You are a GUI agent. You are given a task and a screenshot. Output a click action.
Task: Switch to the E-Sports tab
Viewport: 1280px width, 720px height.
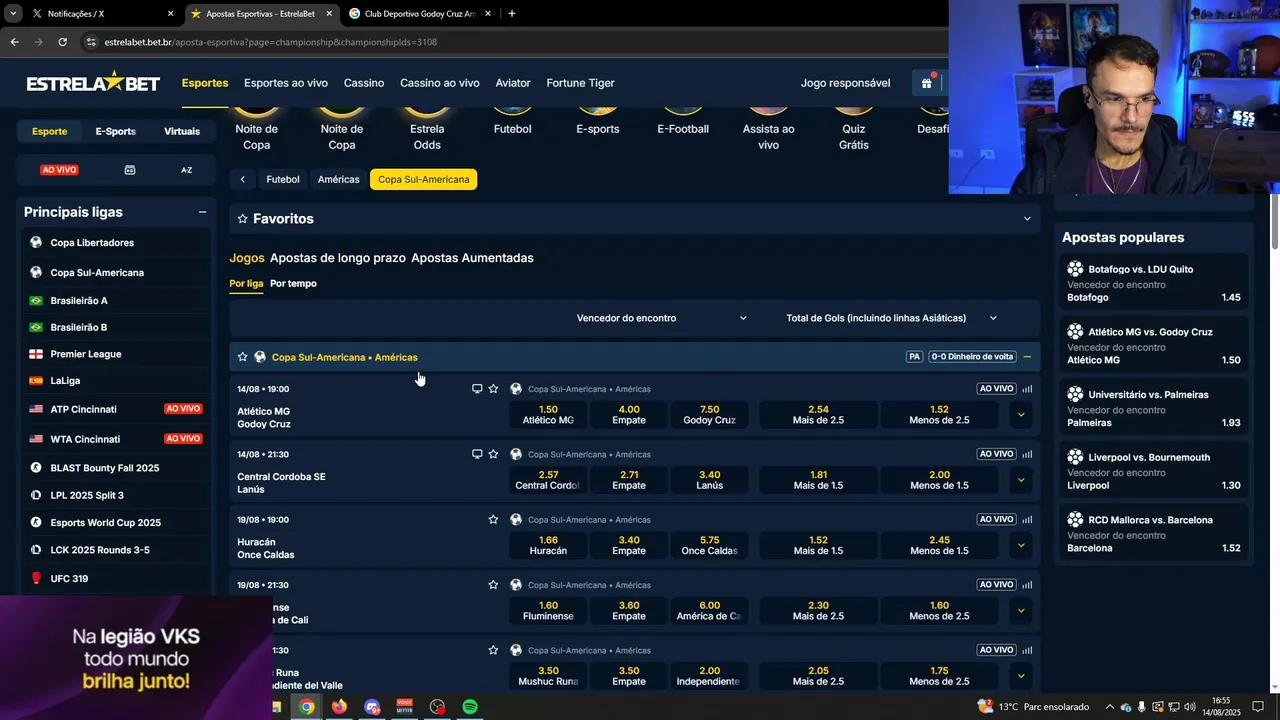click(116, 131)
